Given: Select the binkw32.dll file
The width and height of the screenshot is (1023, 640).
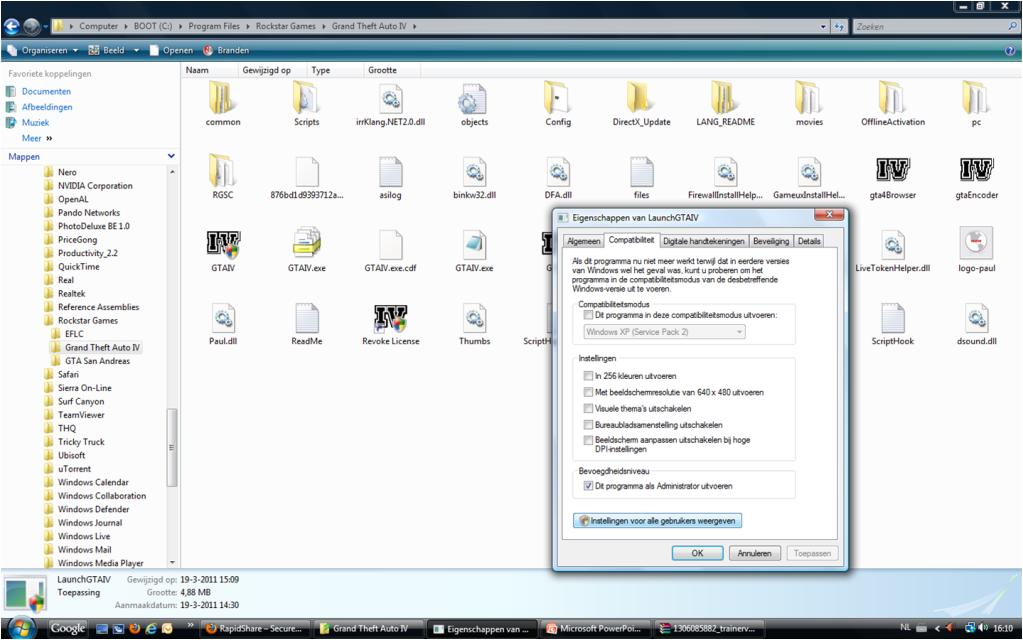Looking at the screenshot, I should (x=474, y=172).
